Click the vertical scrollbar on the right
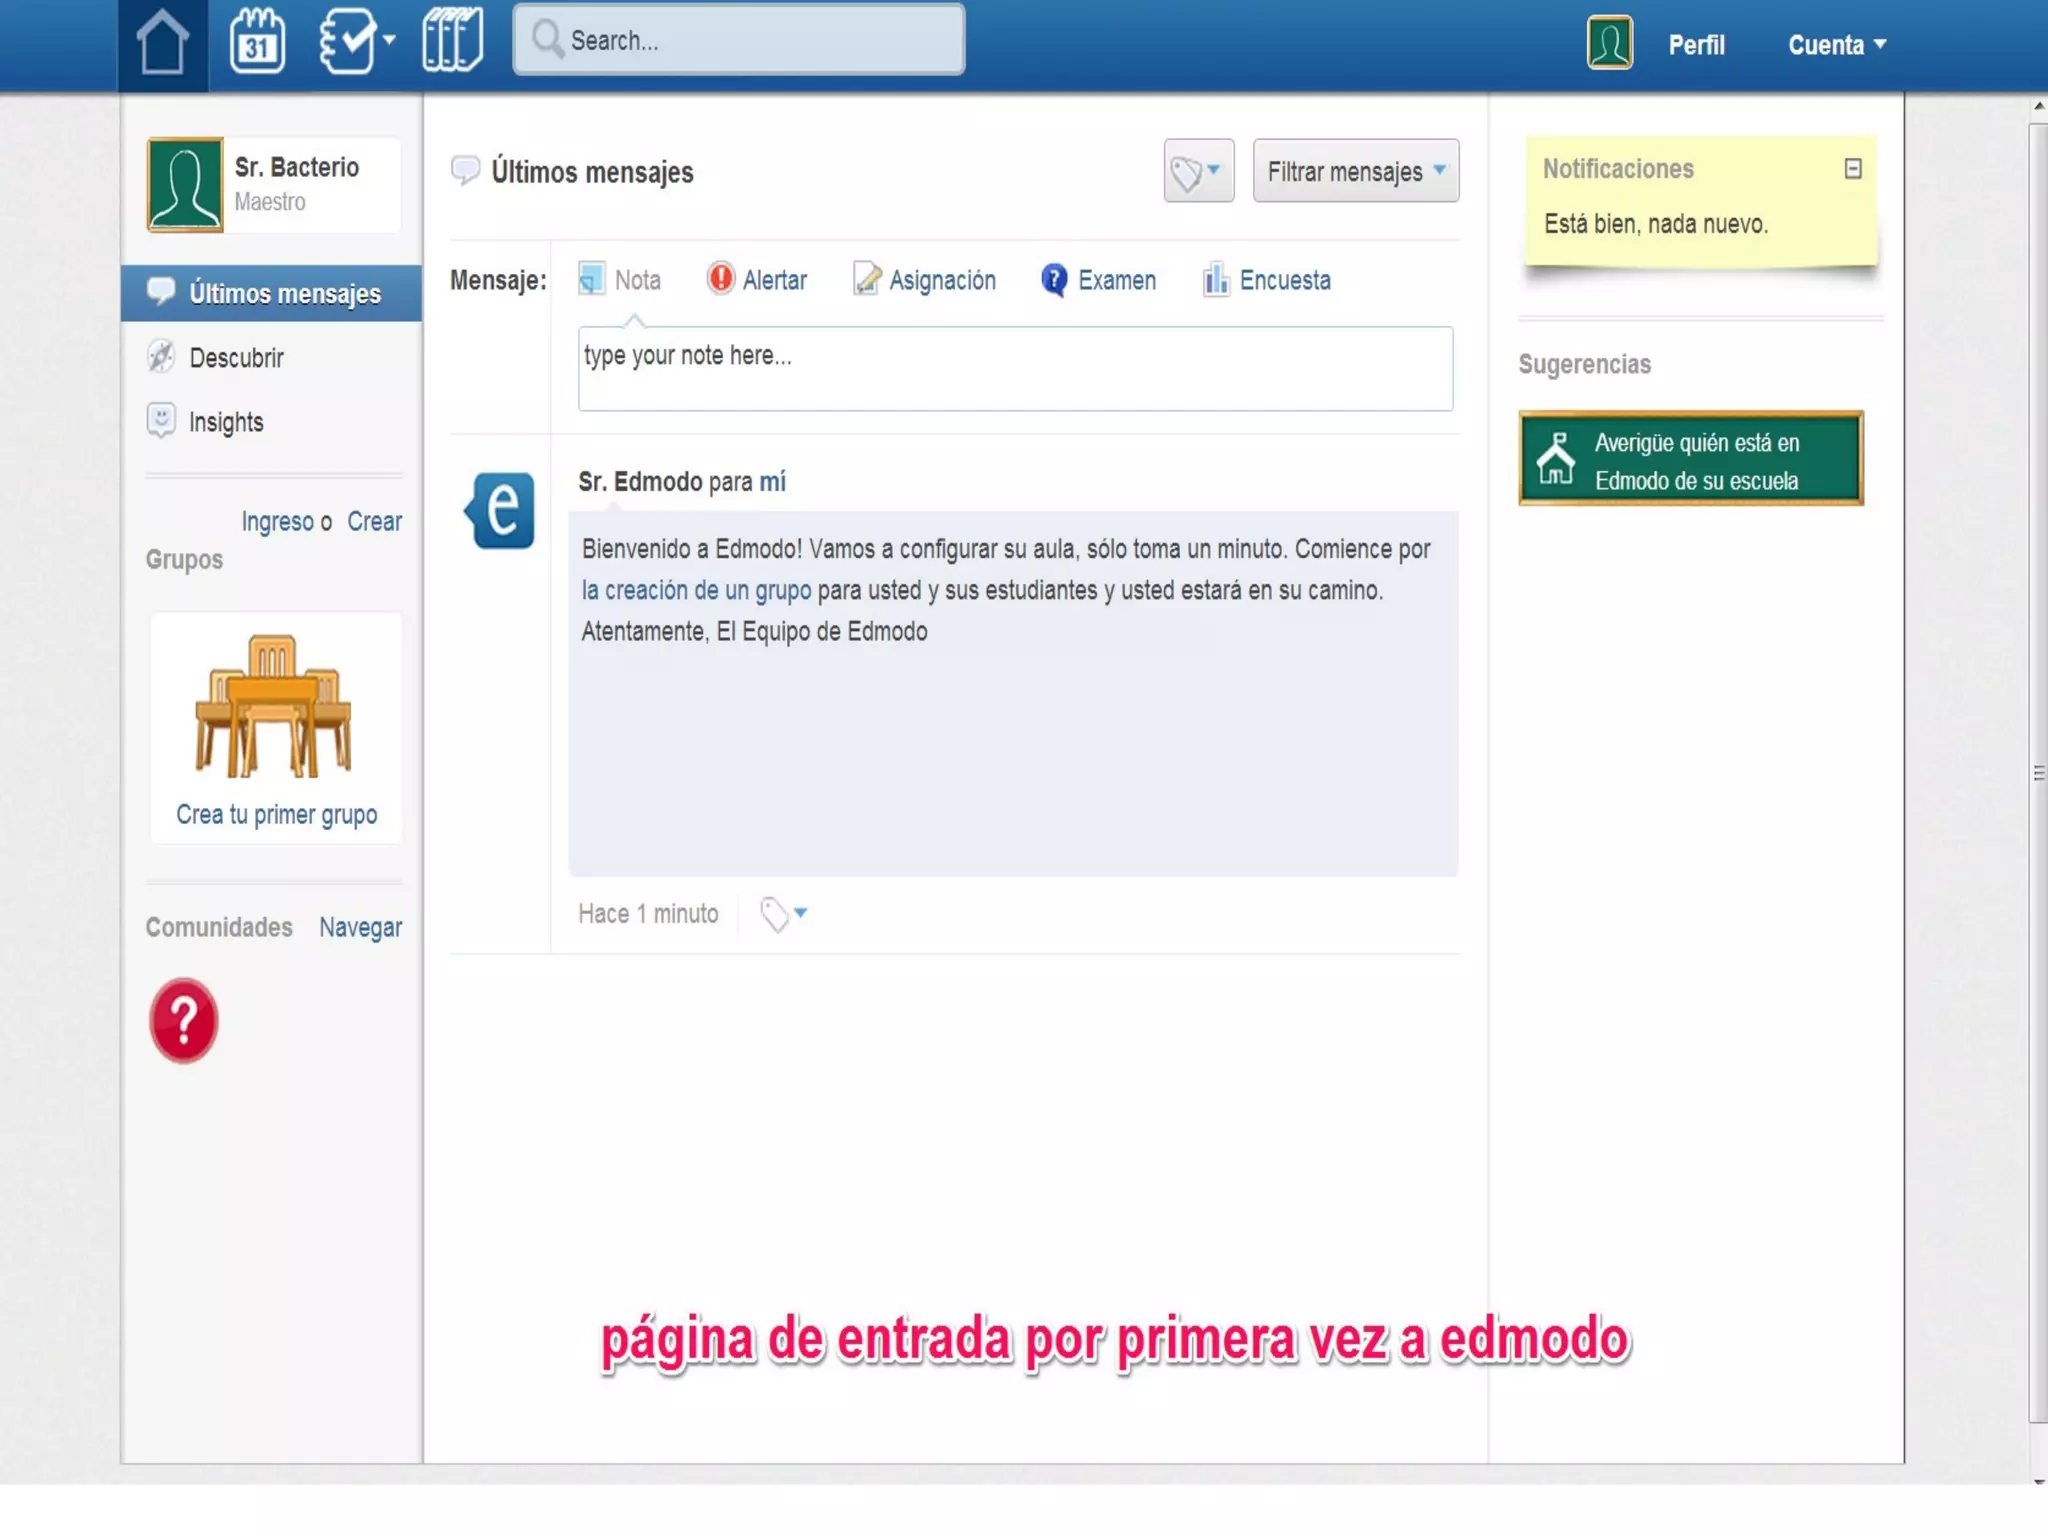This screenshot has height=1536, width=2048. (2037, 772)
